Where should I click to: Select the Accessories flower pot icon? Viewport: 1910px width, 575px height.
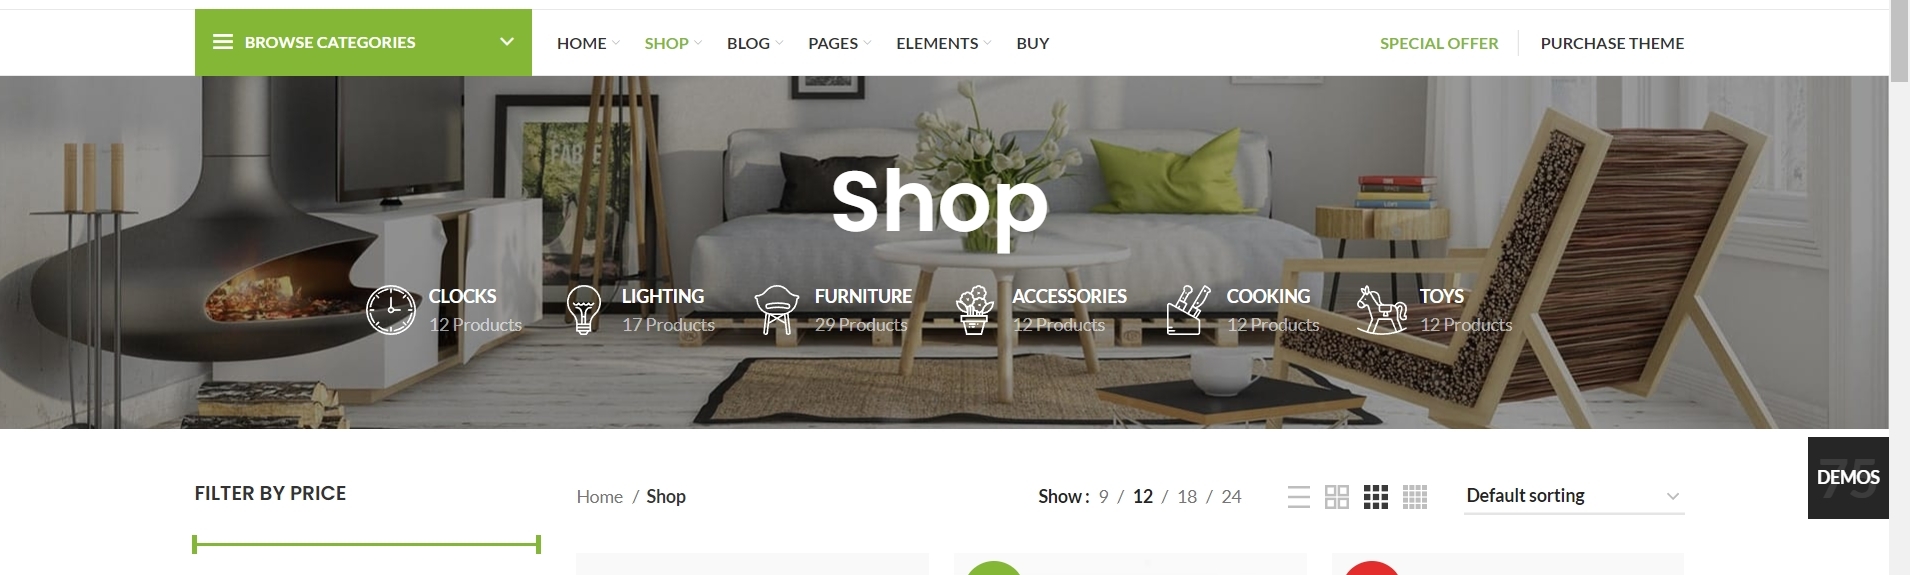974,310
